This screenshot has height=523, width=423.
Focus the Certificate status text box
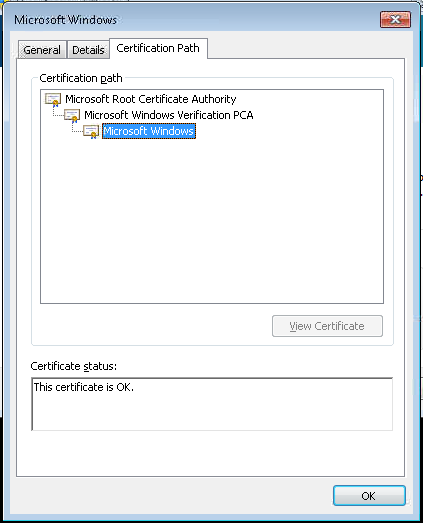click(x=212, y=404)
